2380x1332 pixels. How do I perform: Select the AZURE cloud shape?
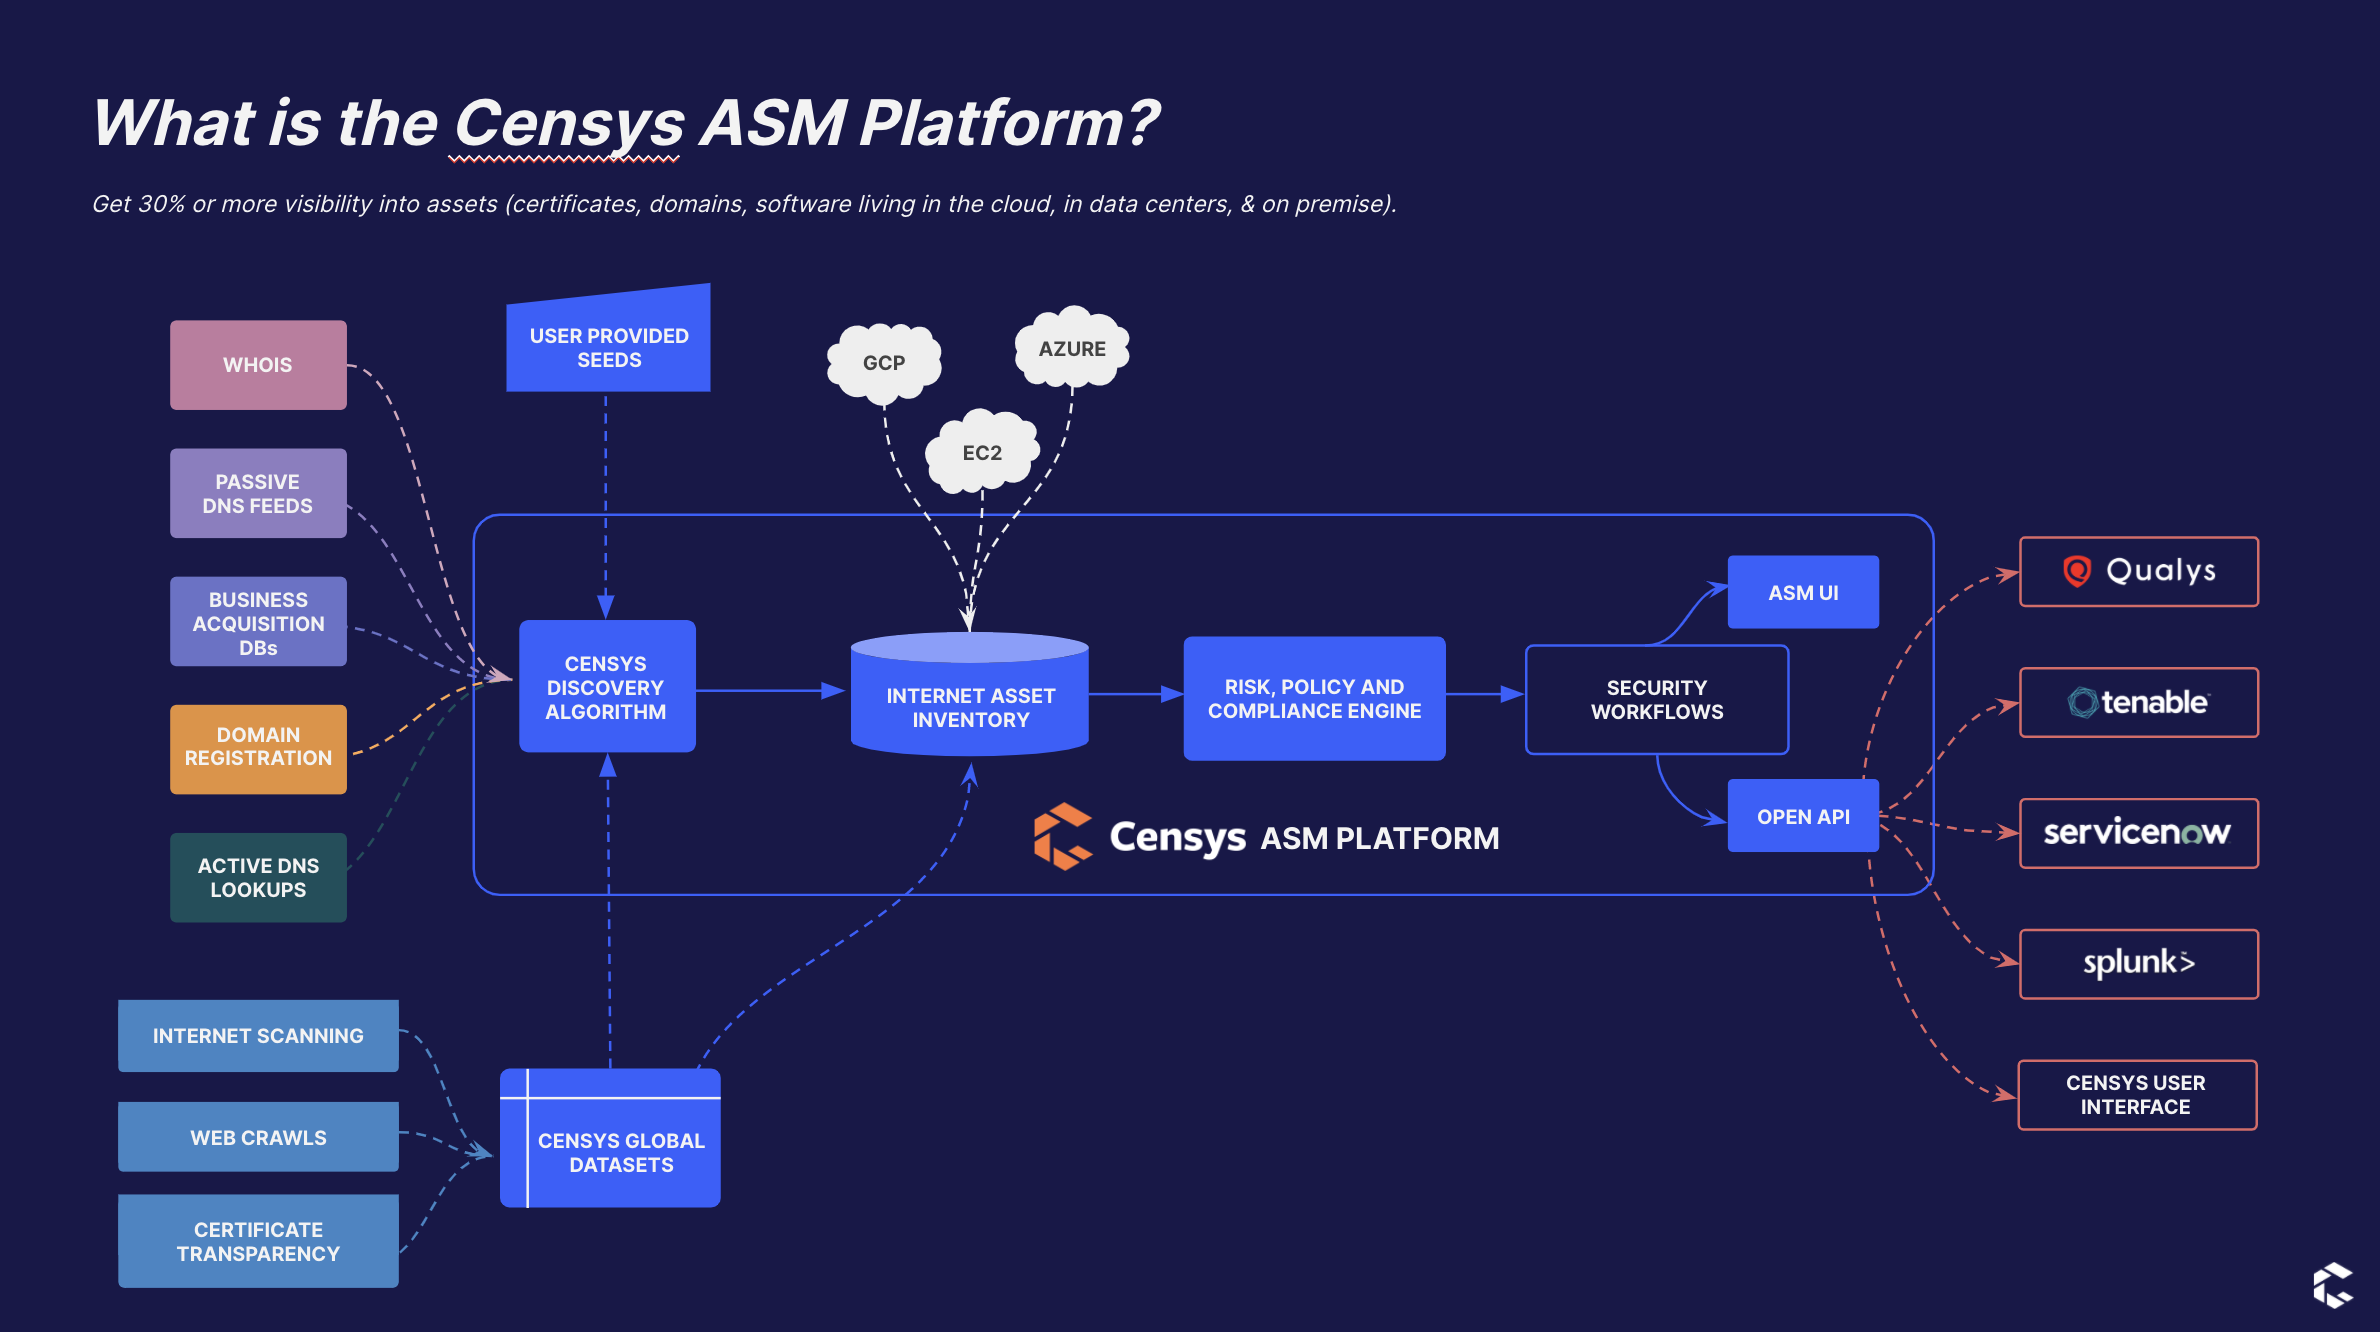coord(1072,349)
